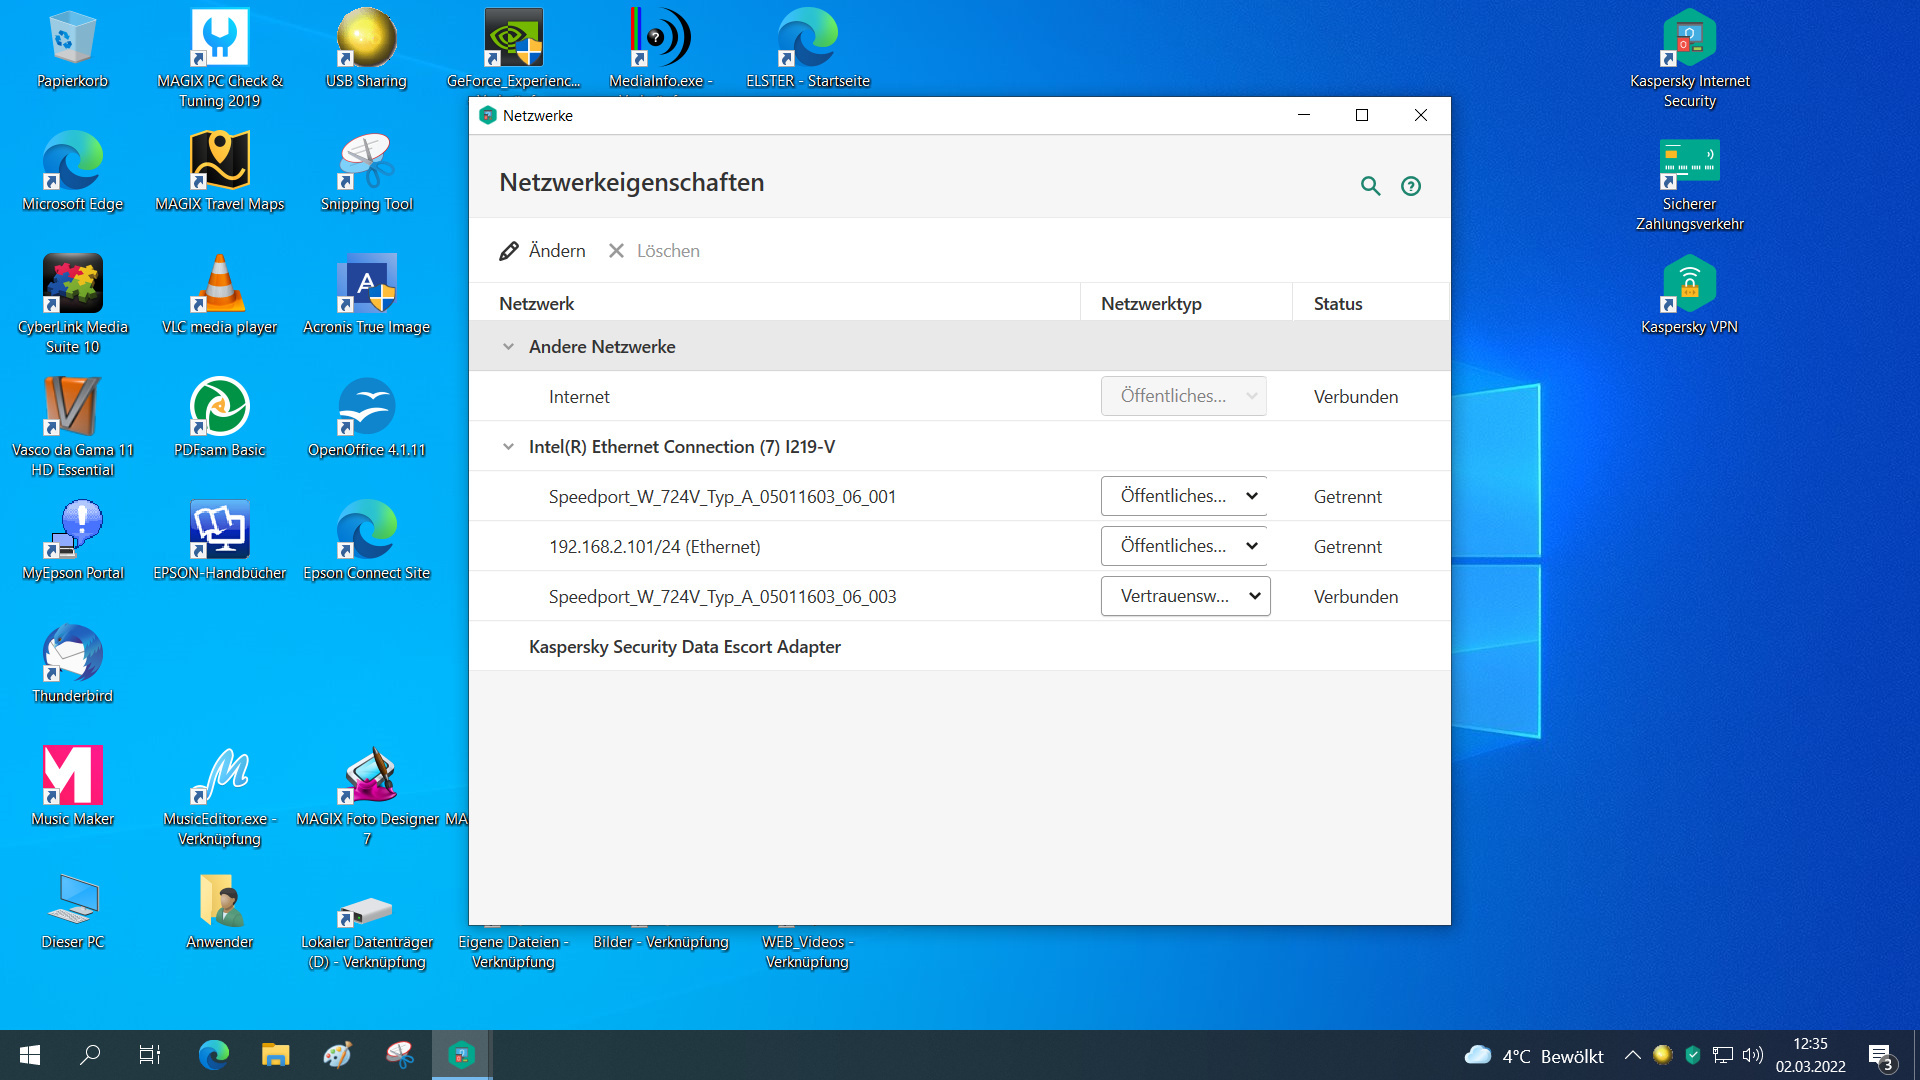This screenshot has width=1920, height=1080.
Task: Select Speedport_W_724V_Typ_A_05011603_06_003 row
Action: [960, 596]
